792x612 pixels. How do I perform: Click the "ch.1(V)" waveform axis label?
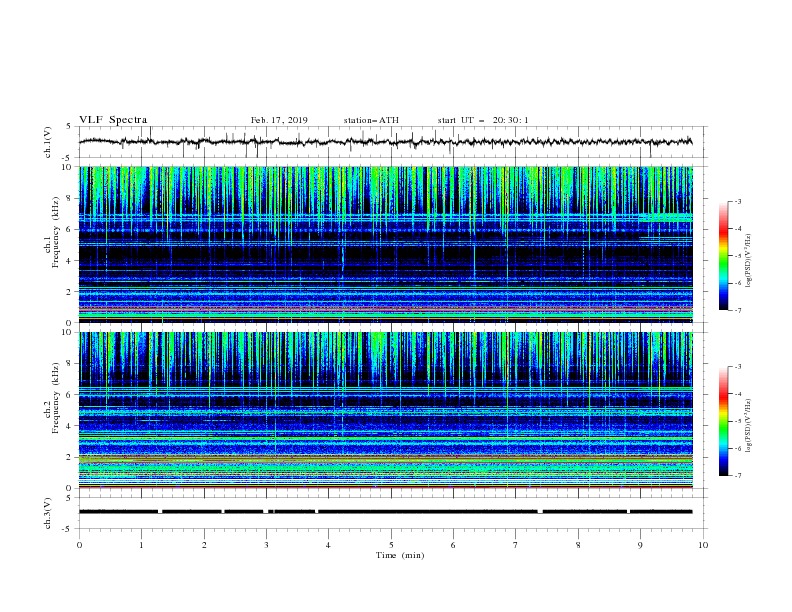[48, 142]
